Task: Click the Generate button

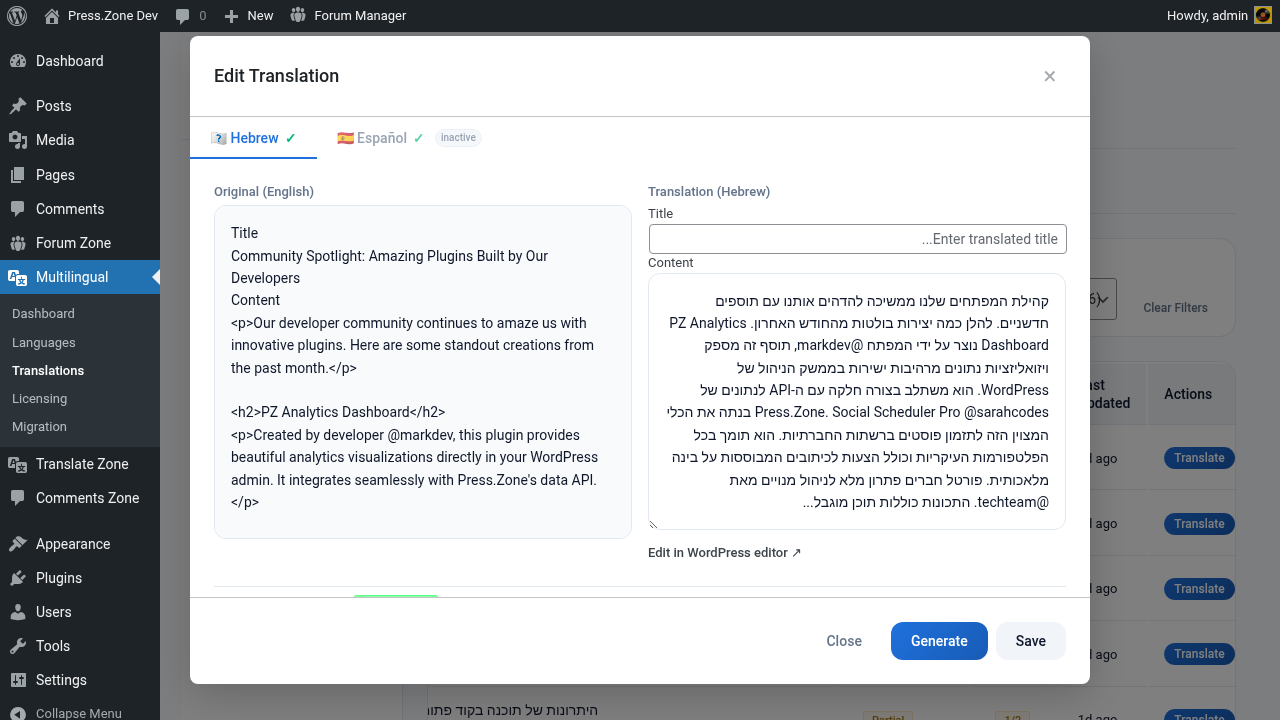Action: point(939,641)
